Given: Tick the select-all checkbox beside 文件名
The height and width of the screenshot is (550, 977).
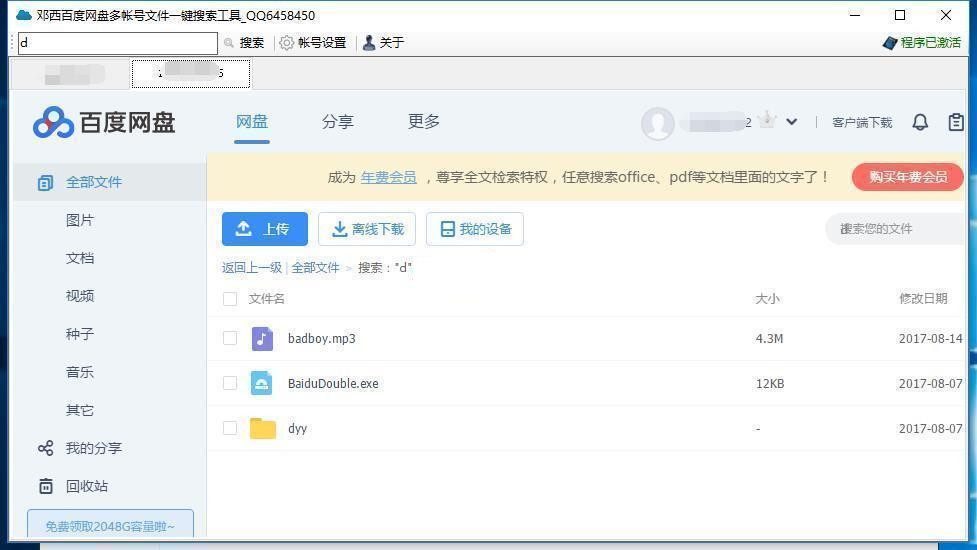Looking at the screenshot, I should pyautogui.click(x=230, y=298).
